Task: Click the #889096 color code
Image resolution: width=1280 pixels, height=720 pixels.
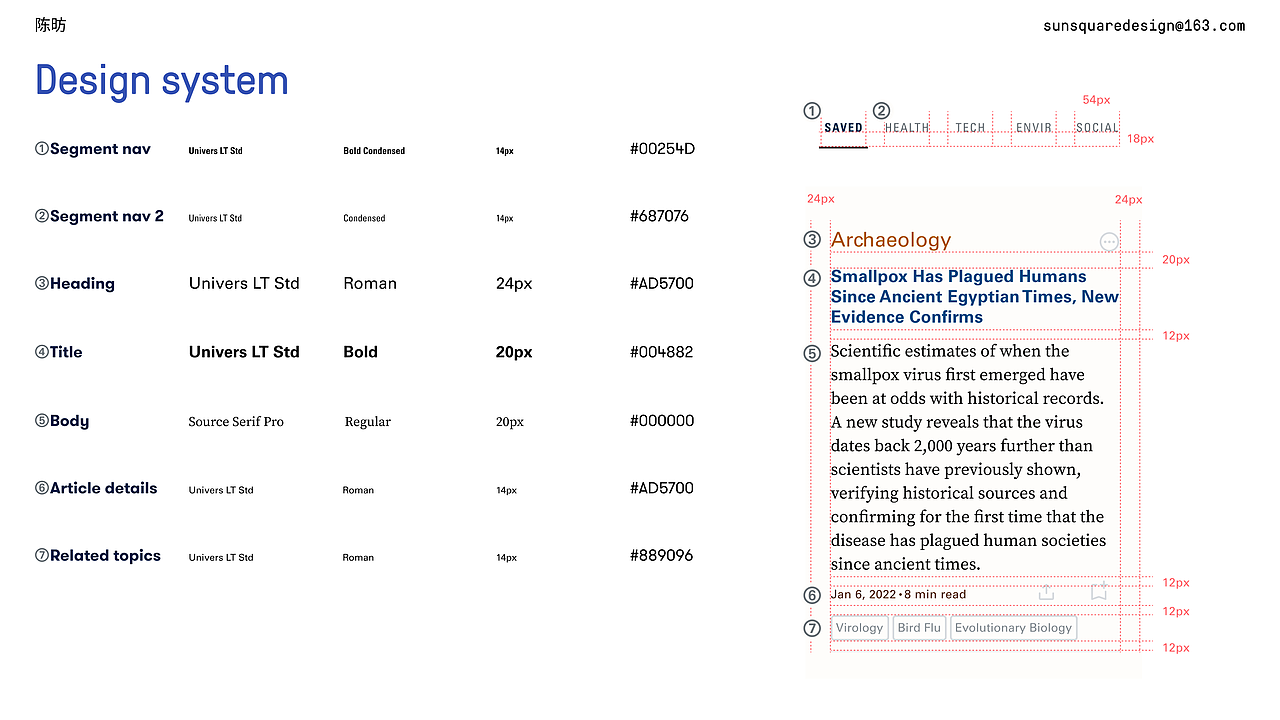Action: click(x=661, y=556)
